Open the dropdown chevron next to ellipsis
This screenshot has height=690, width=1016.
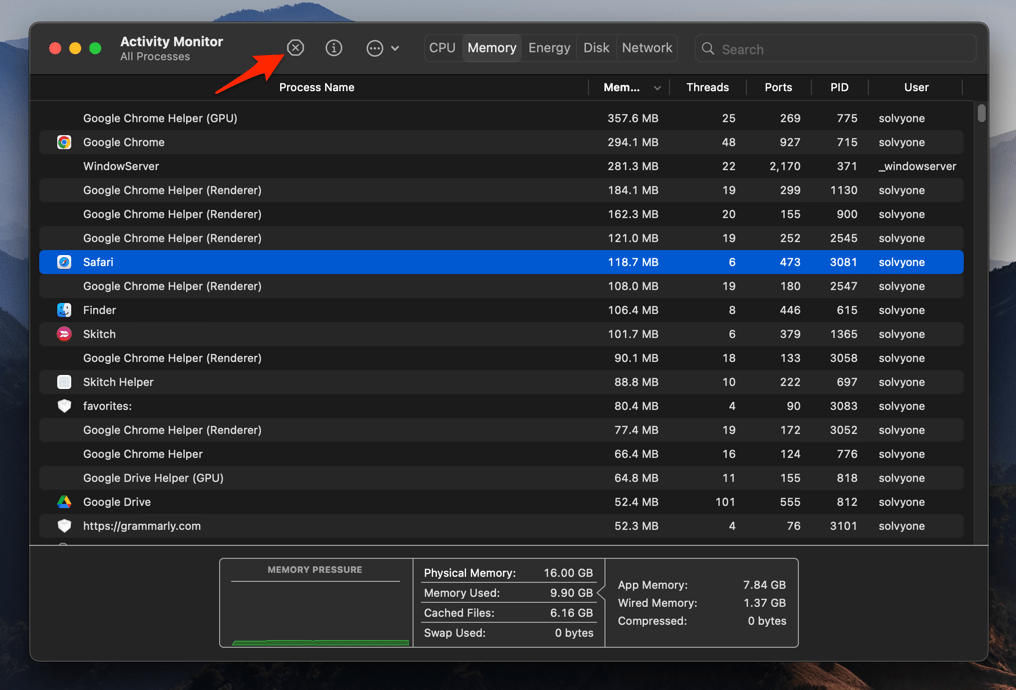(x=394, y=47)
